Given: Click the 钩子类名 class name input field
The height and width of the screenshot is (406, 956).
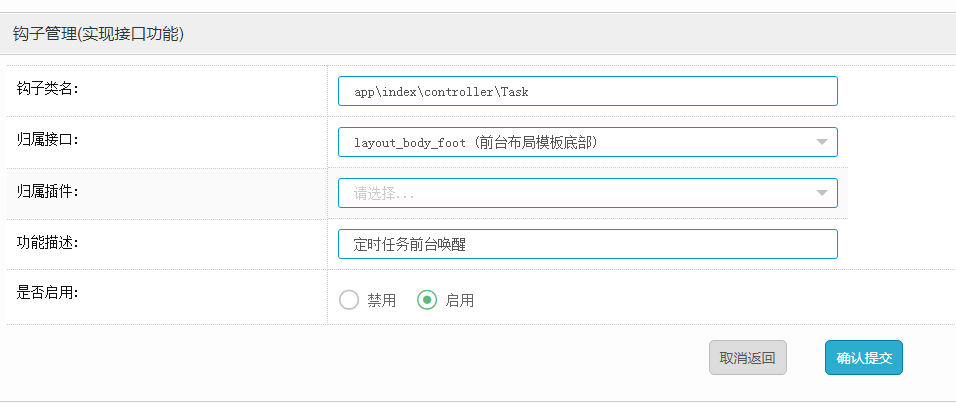Looking at the screenshot, I should click(587, 91).
